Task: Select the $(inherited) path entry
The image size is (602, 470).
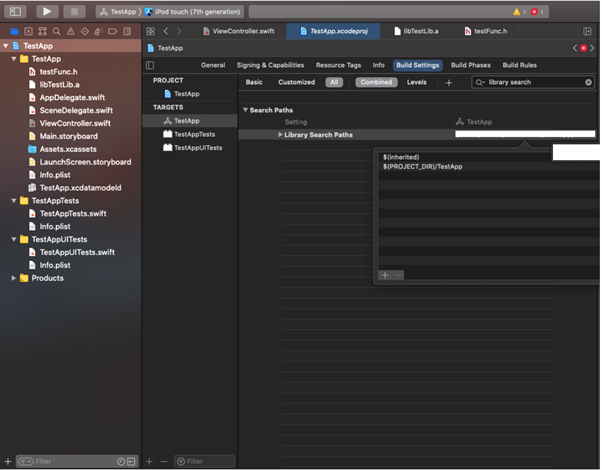Action: click(401, 157)
